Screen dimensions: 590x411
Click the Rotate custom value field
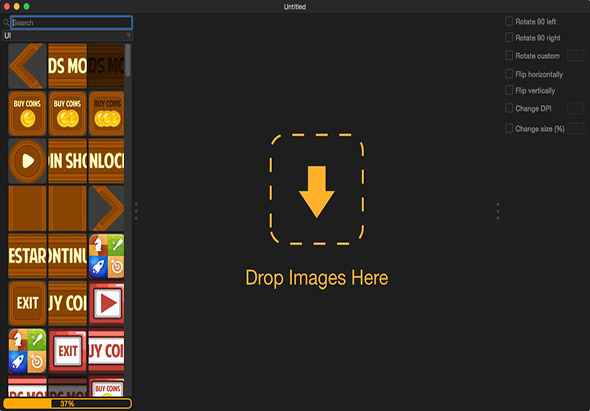[x=576, y=56]
